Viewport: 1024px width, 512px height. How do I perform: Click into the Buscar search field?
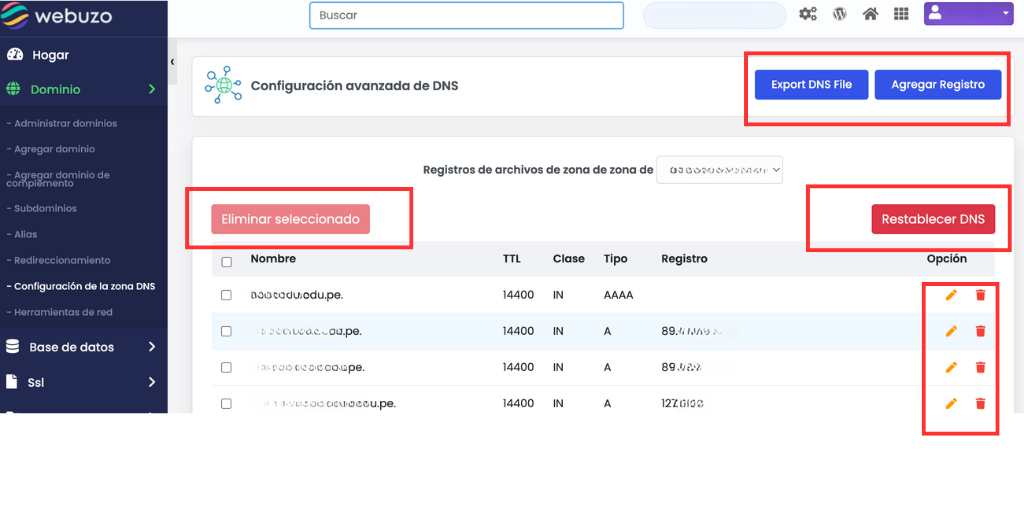(466, 16)
